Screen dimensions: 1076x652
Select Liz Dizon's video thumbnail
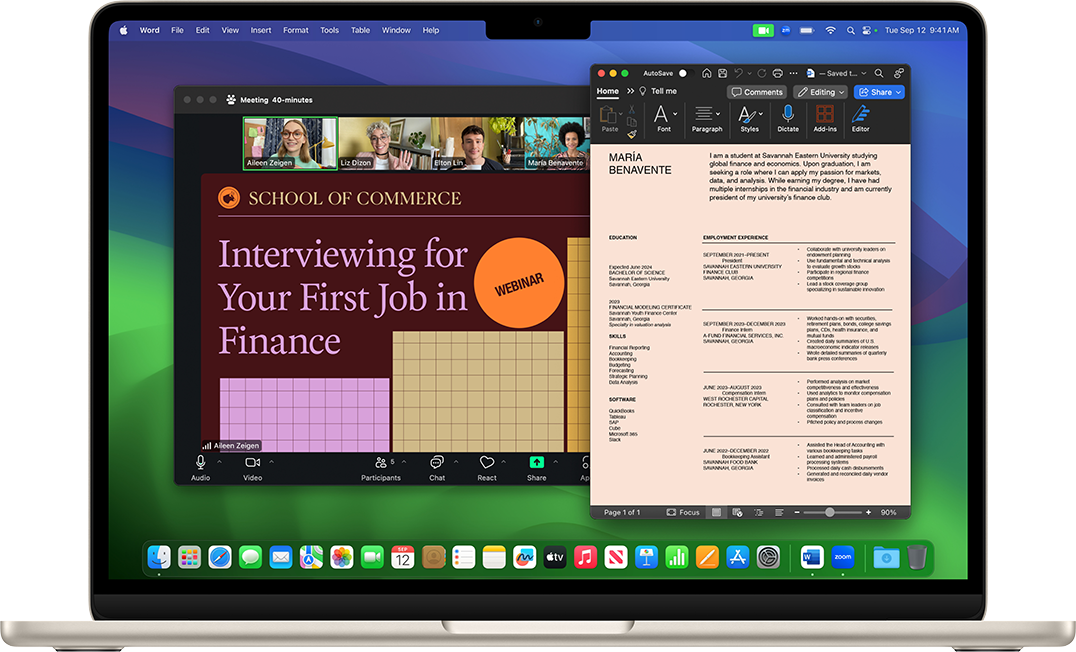coord(385,143)
